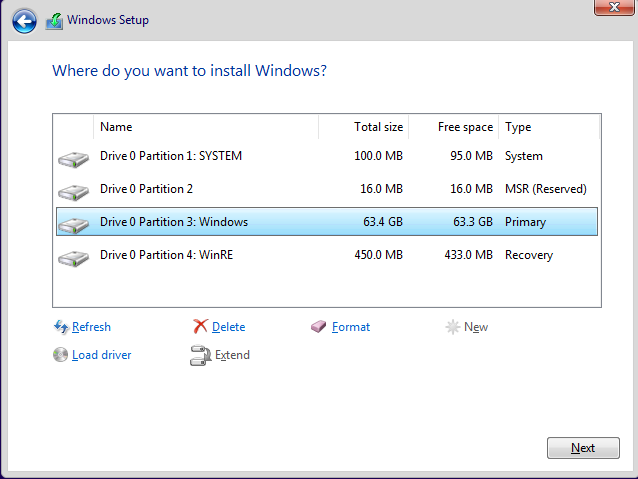
Task: Sort by the Name column header
Action: coord(205,127)
